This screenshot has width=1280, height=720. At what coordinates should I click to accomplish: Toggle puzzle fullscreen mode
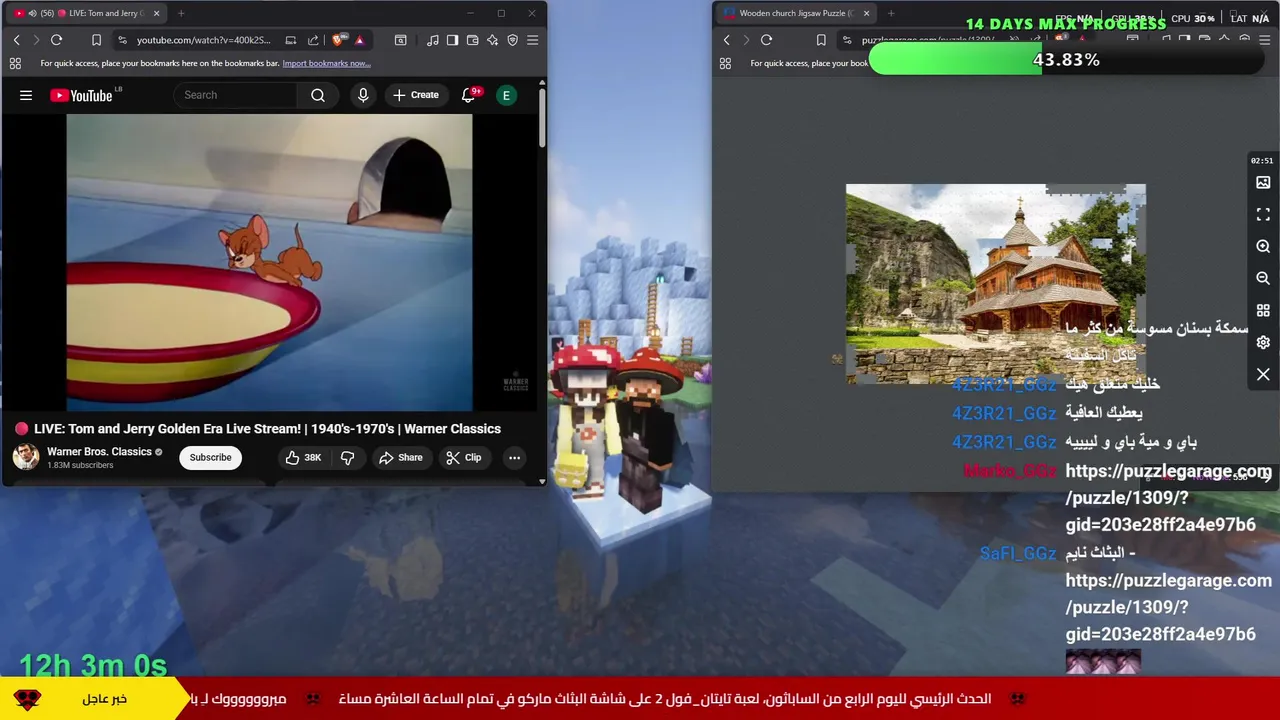tap(1263, 215)
